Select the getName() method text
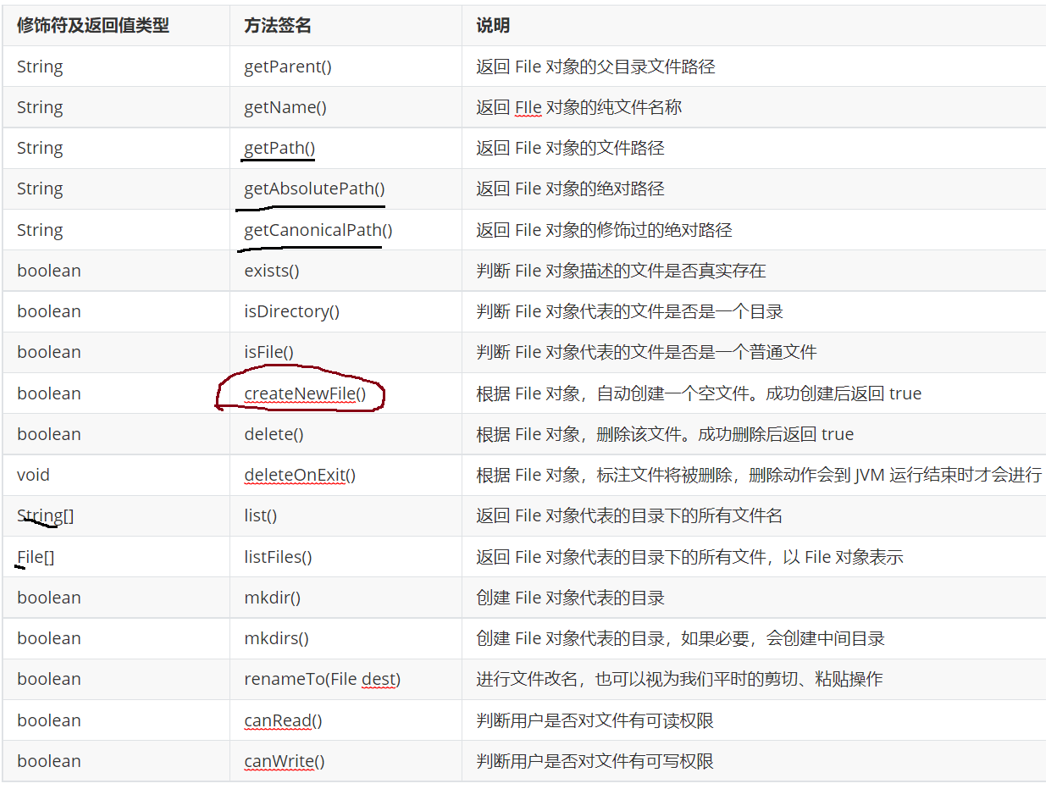Viewport: 1056px width, 787px height. pos(285,108)
